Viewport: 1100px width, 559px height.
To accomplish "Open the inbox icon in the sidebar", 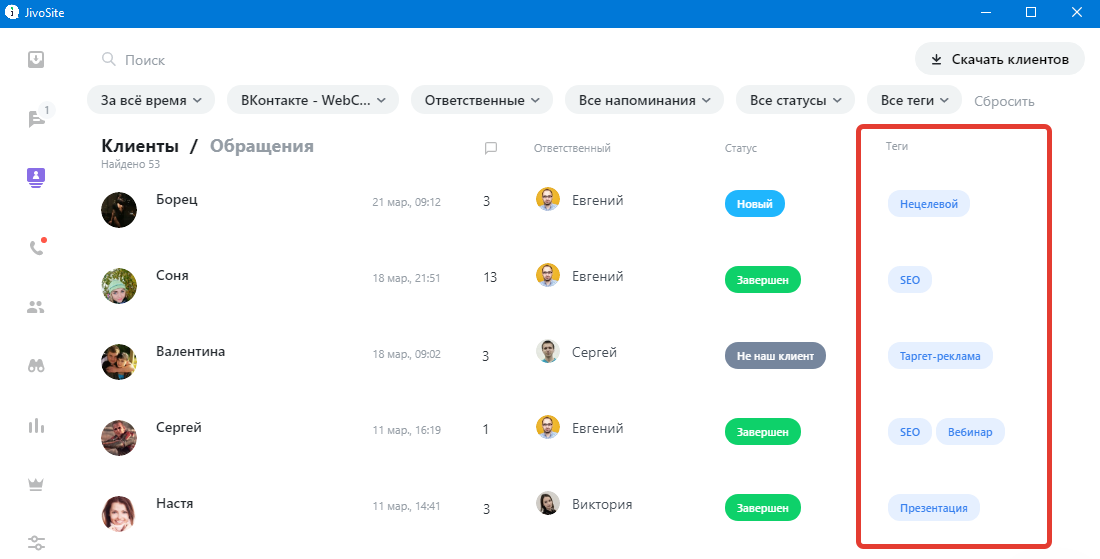I will click(x=36, y=60).
